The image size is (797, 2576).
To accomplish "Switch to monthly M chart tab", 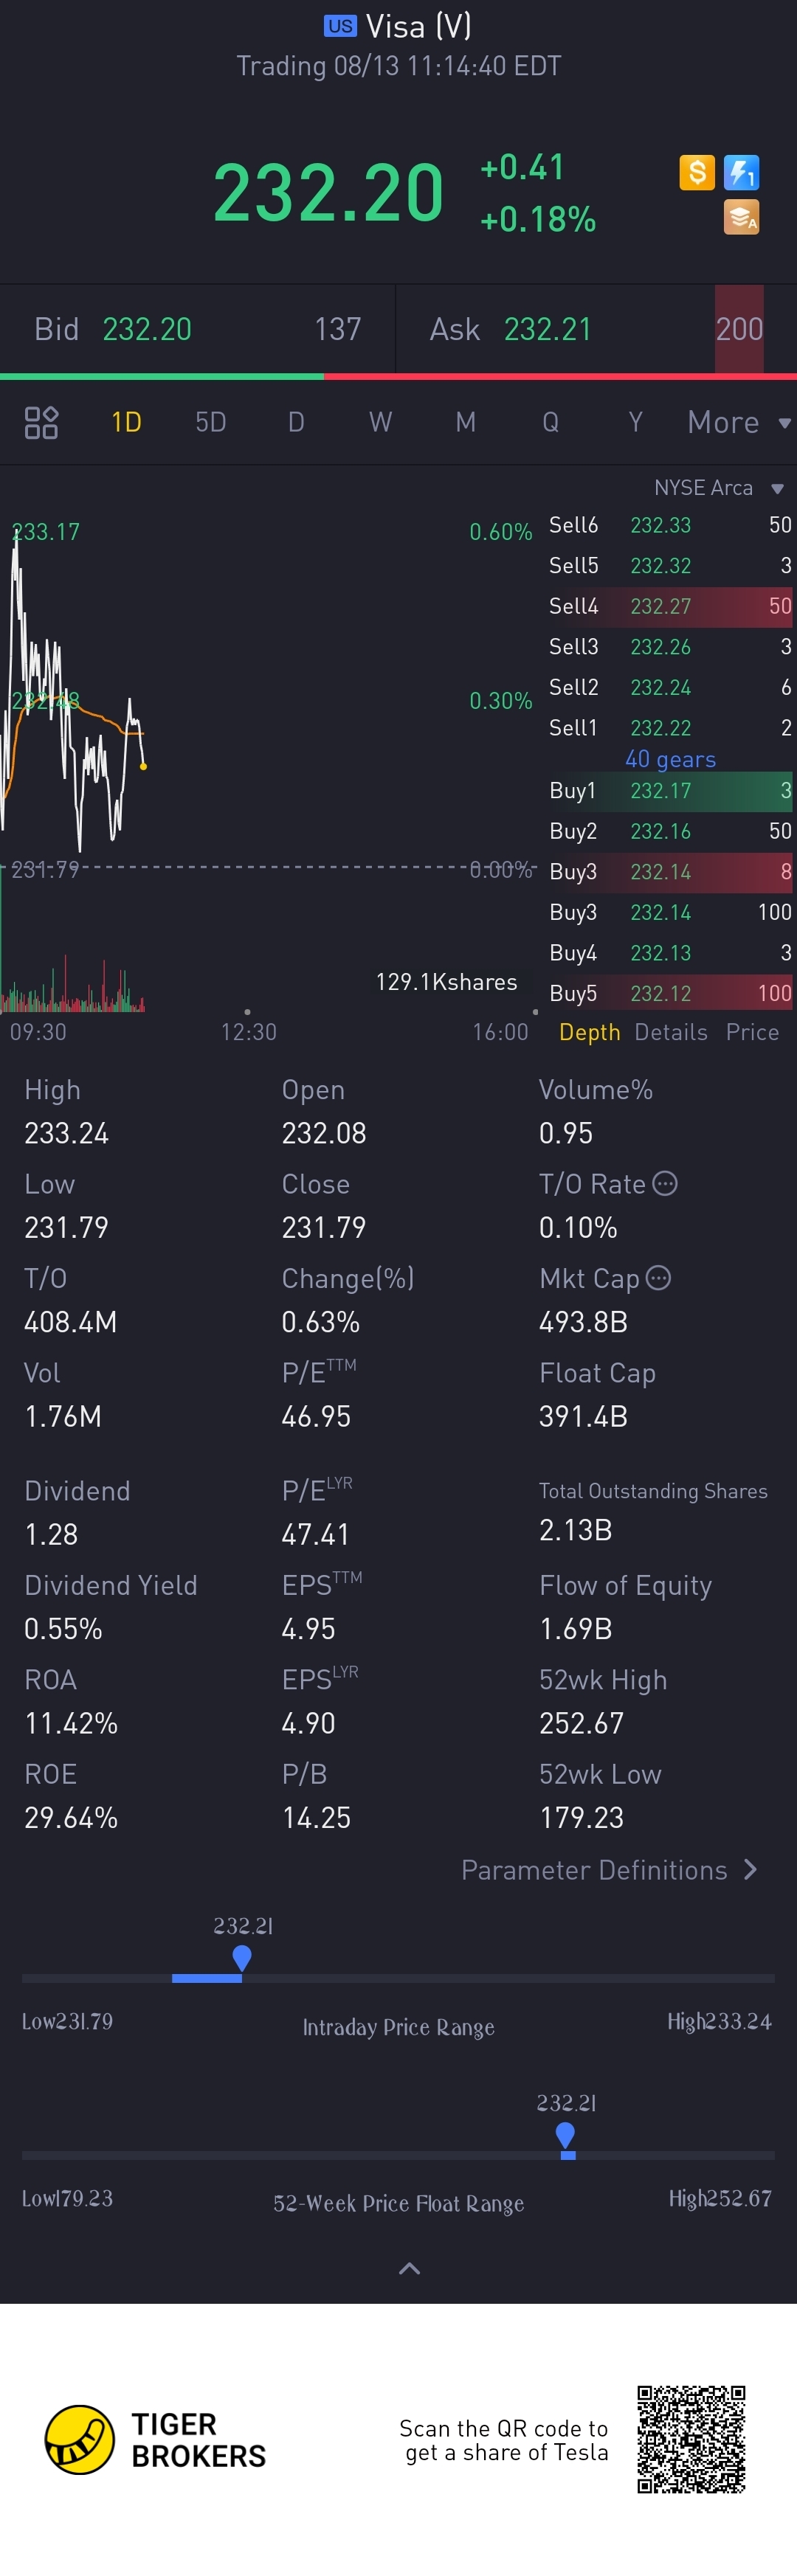I will [465, 422].
